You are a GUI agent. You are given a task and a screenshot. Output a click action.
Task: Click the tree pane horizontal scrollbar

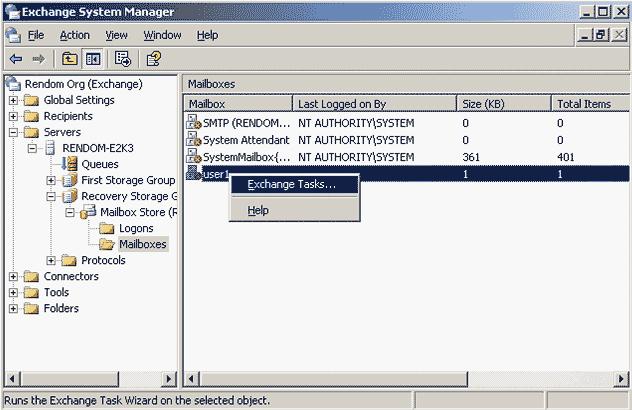pyautogui.click(x=90, y=379)
